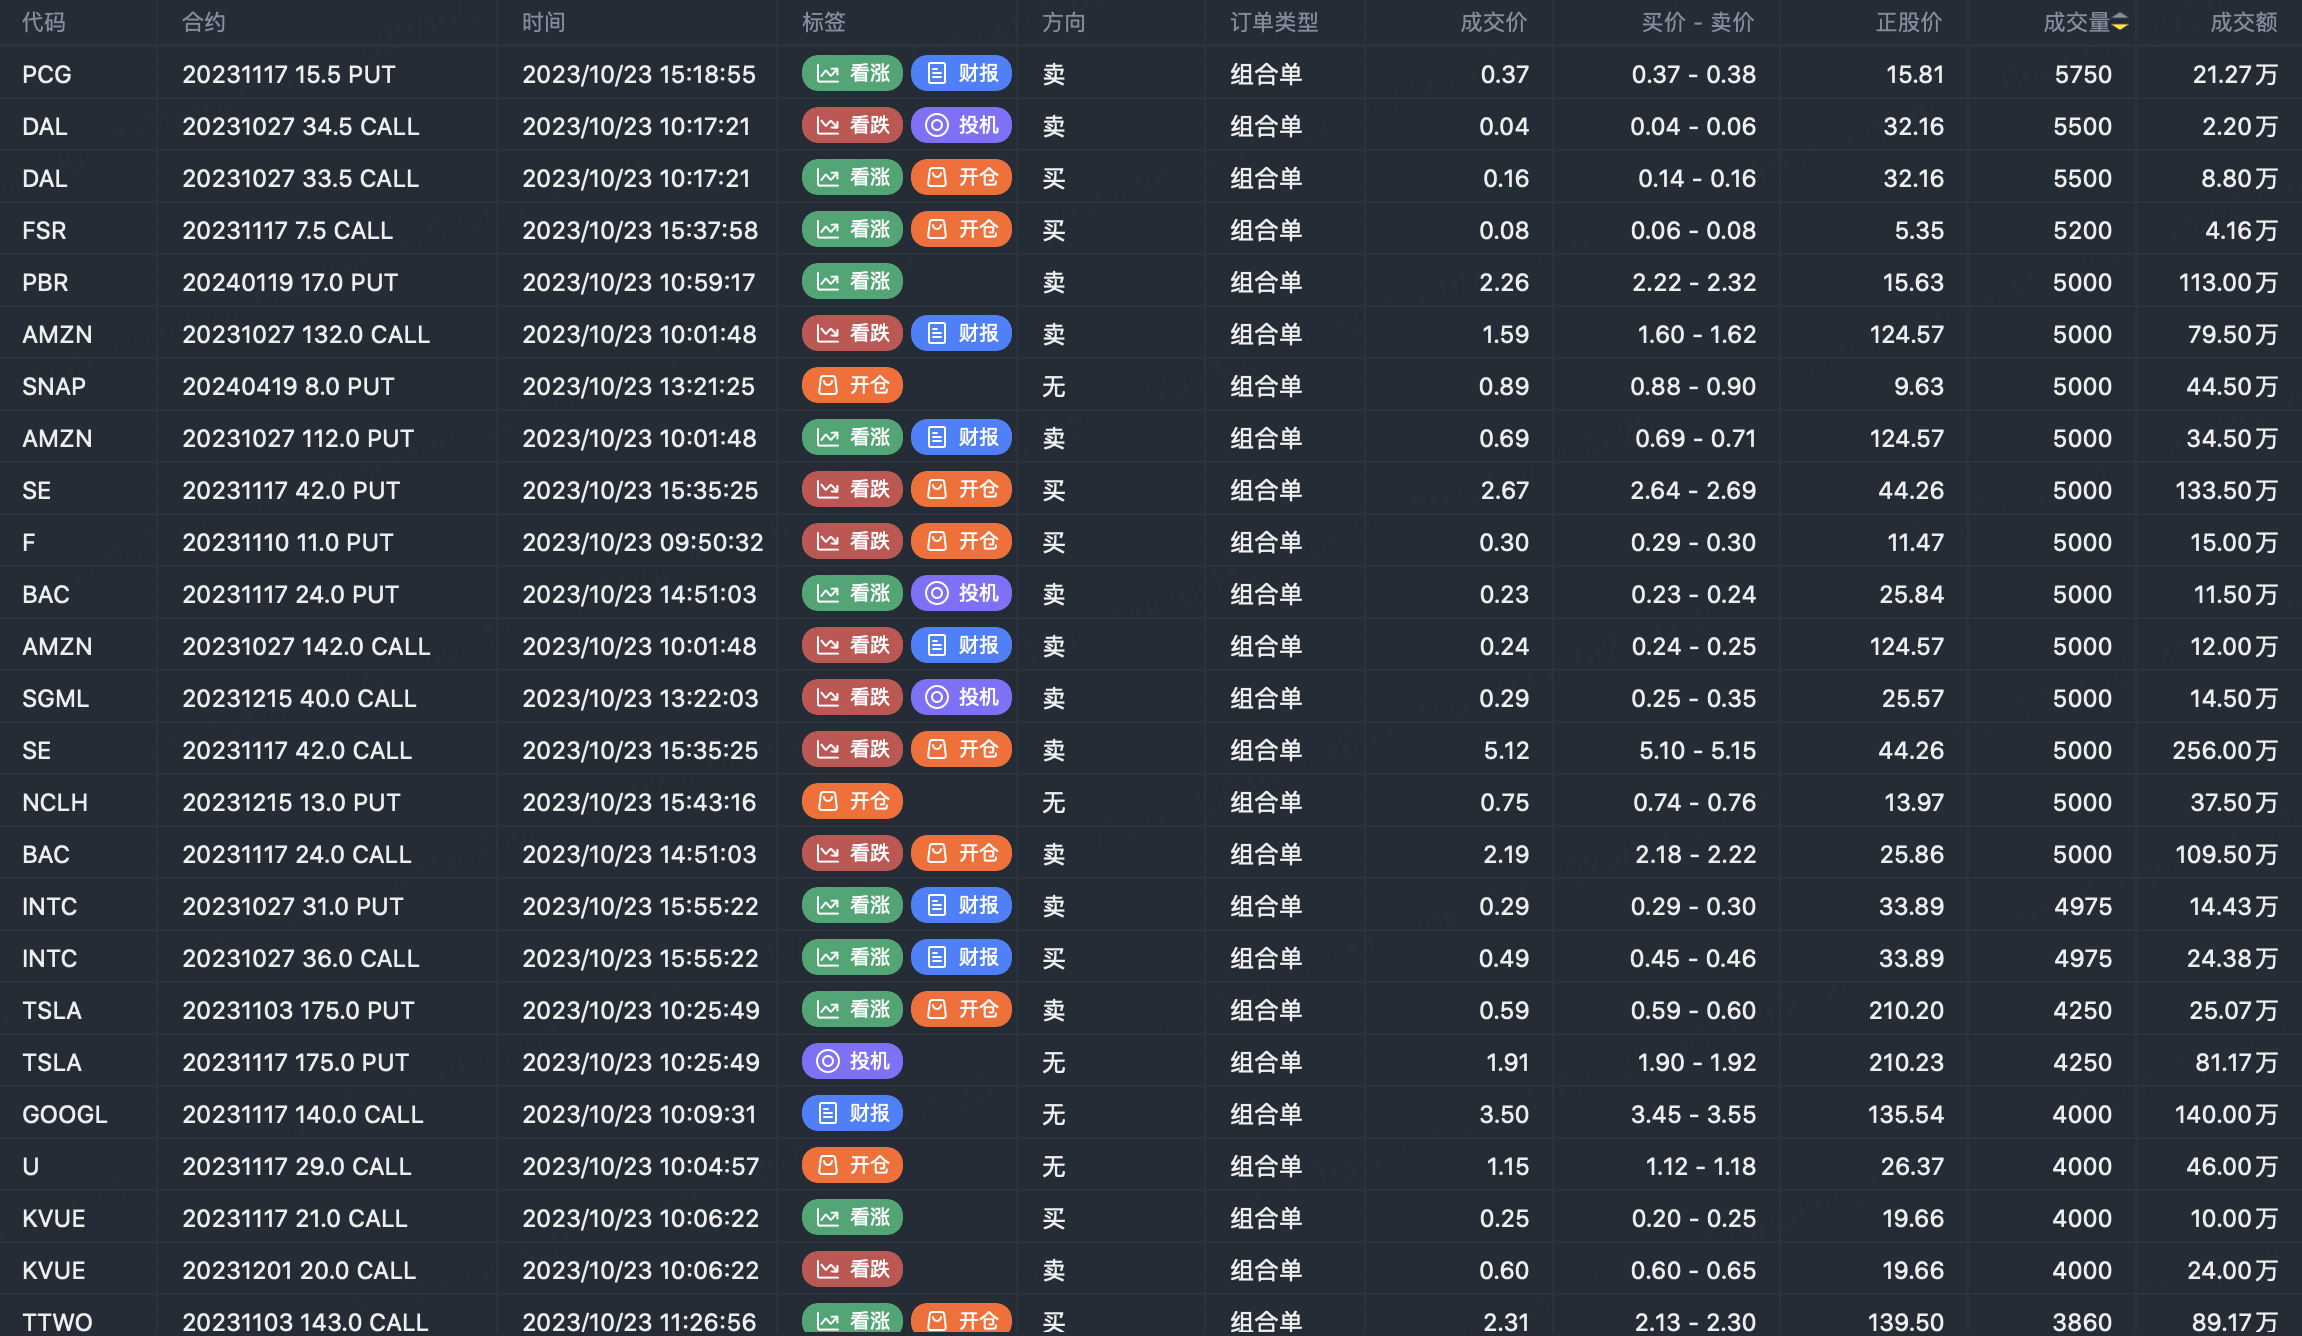Click the 113.00万 amount cell

2228,282
